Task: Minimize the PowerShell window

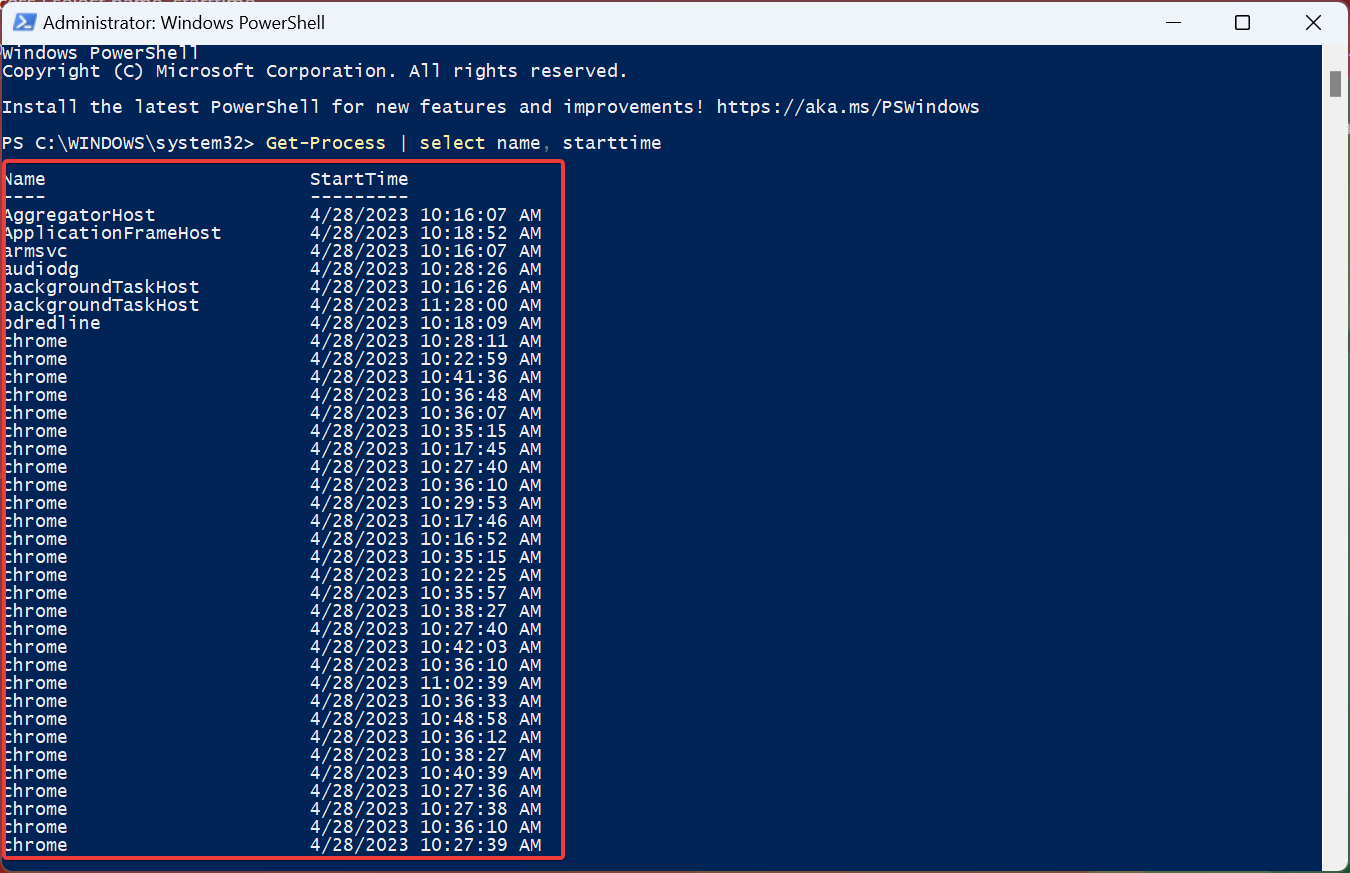Action: coord(1173,22)
